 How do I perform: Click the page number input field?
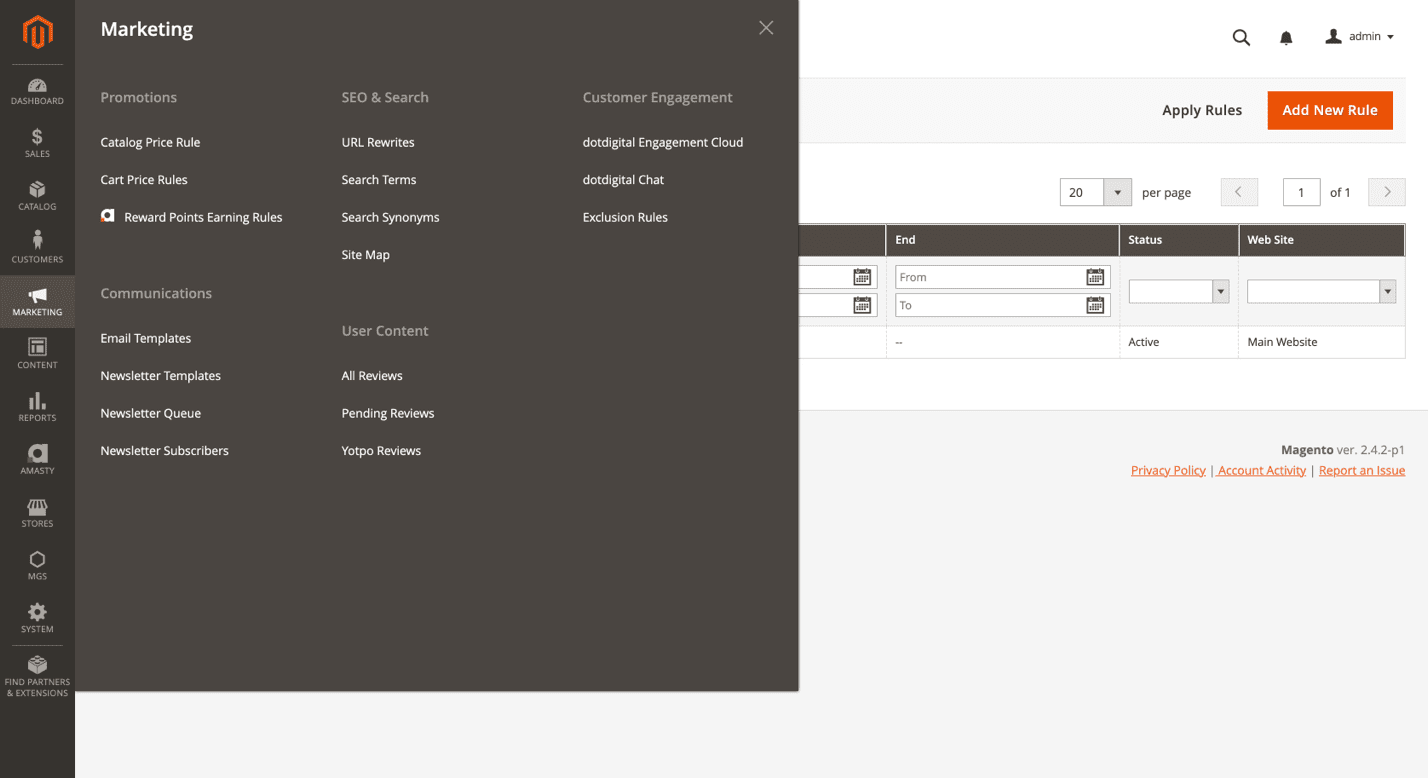coord(1301,192)
